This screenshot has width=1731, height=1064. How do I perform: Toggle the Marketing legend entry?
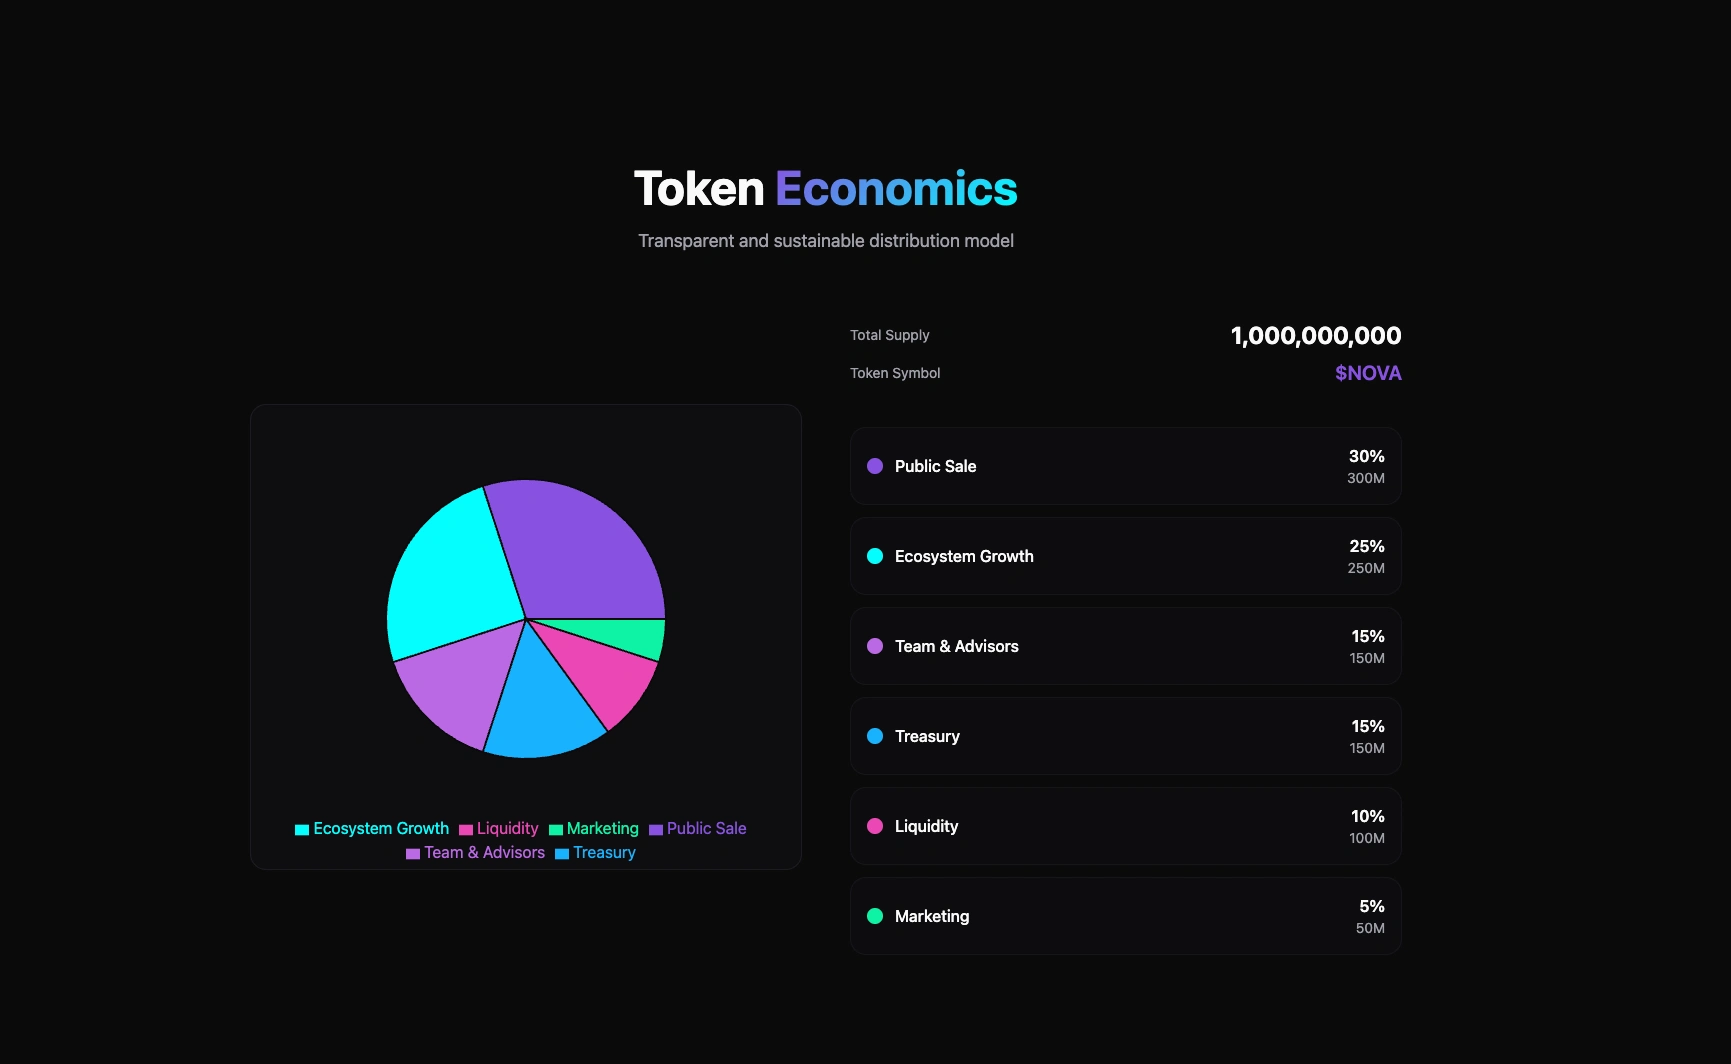tap(593, 829)
